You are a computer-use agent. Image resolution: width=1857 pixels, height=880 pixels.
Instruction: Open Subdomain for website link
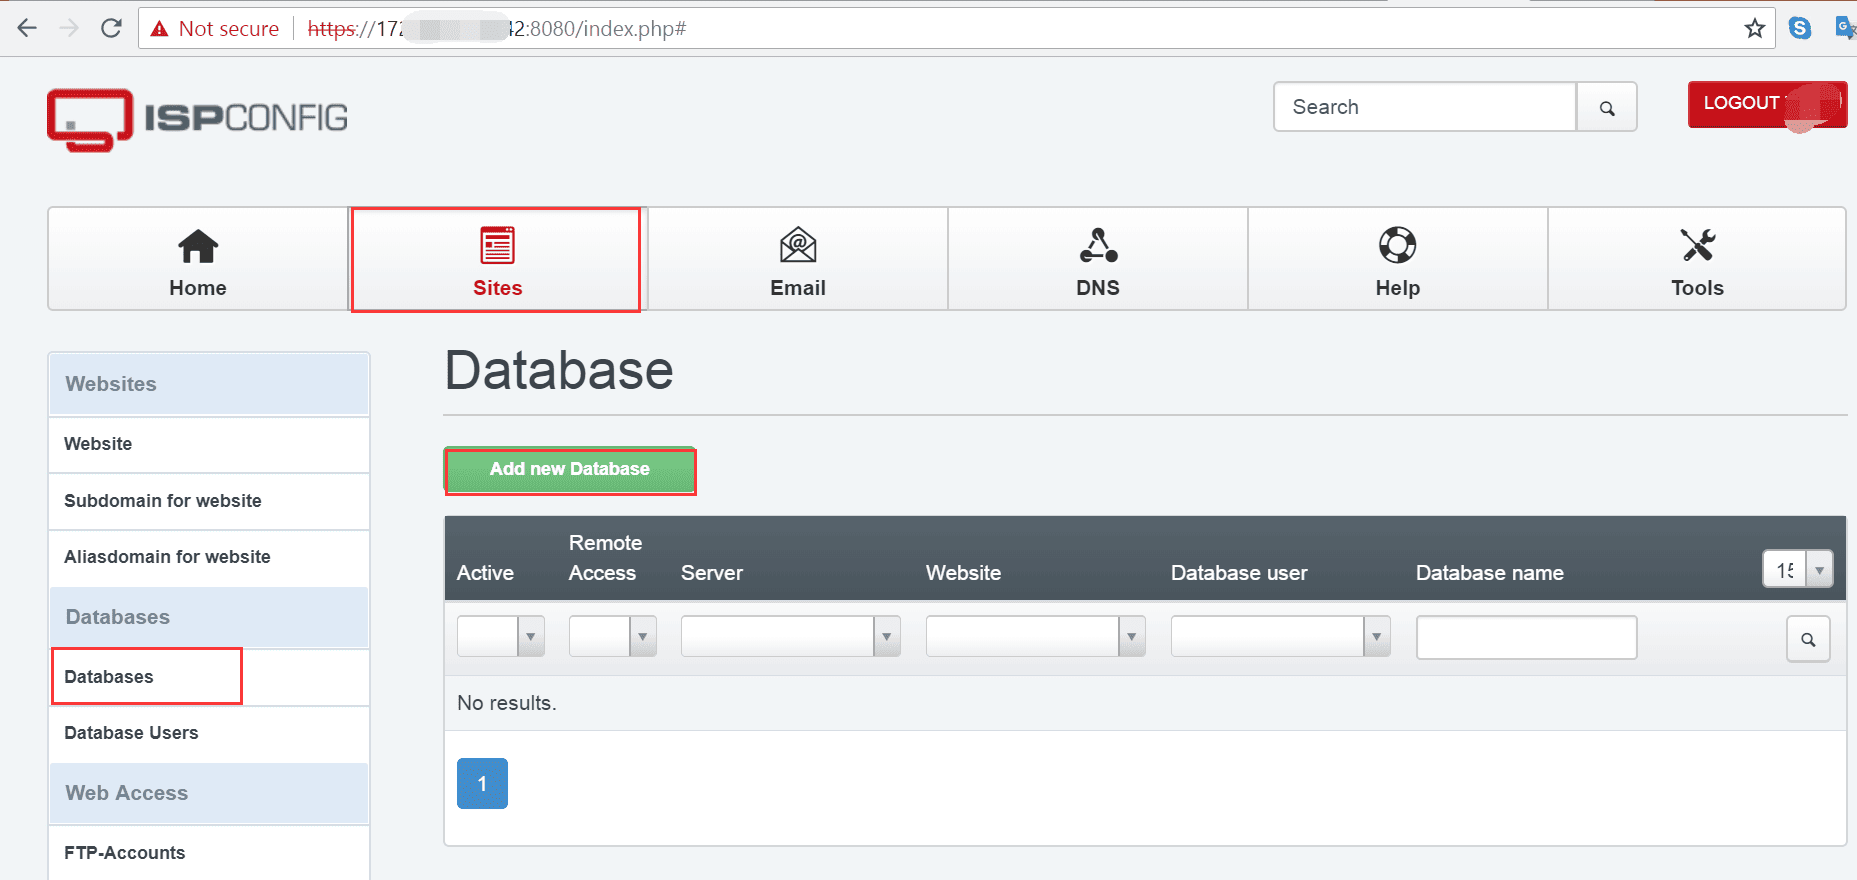point(209,501)
